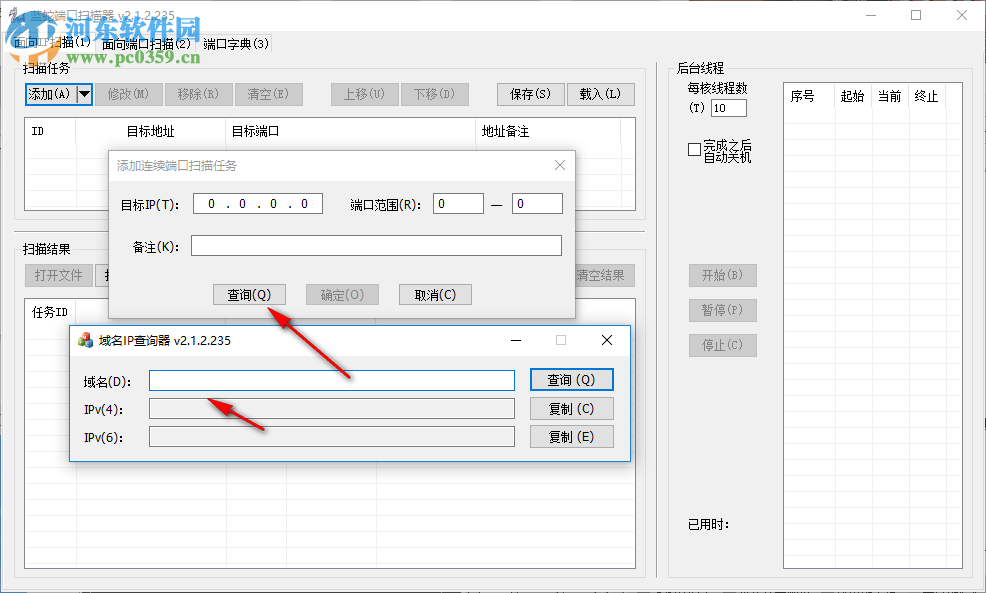Switch to the 端口字典(3) tab
Viewport: 986px width, 593px height.
(x=236, y=44)
